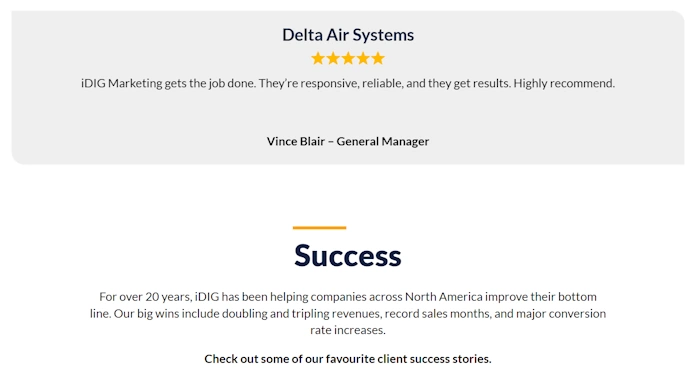Click the 'Highly recommend.' sentence in the review
Viewport: 700px width, 371px height.
[564, 83]
